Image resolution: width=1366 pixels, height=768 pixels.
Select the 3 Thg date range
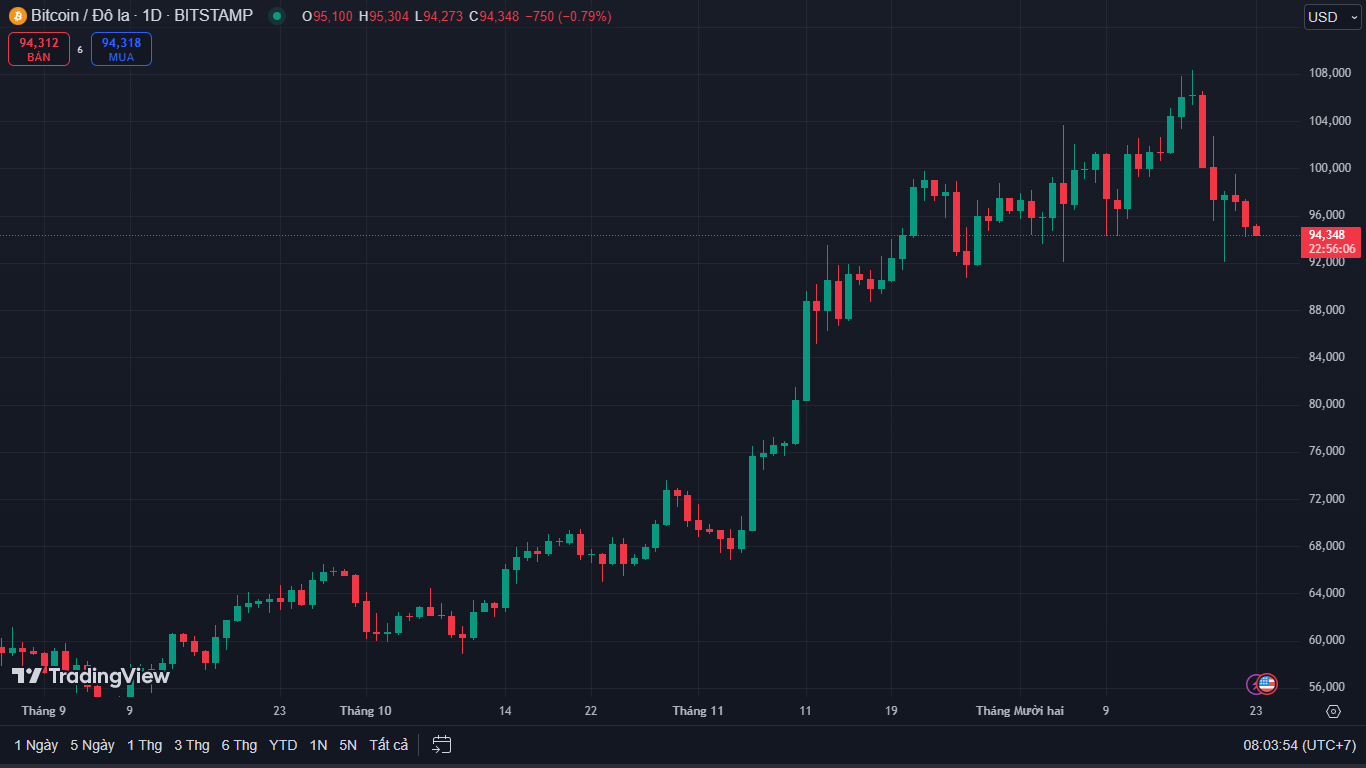pyautogui.click(x=192, y=745)
